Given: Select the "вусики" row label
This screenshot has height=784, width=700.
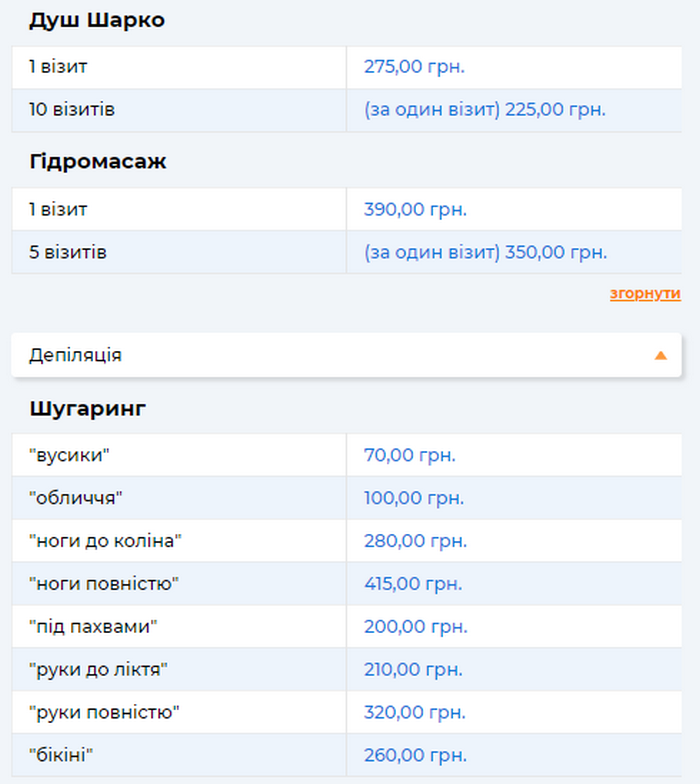Looking at the screenshot, I should pyautogui.click(x=69, y=456).
